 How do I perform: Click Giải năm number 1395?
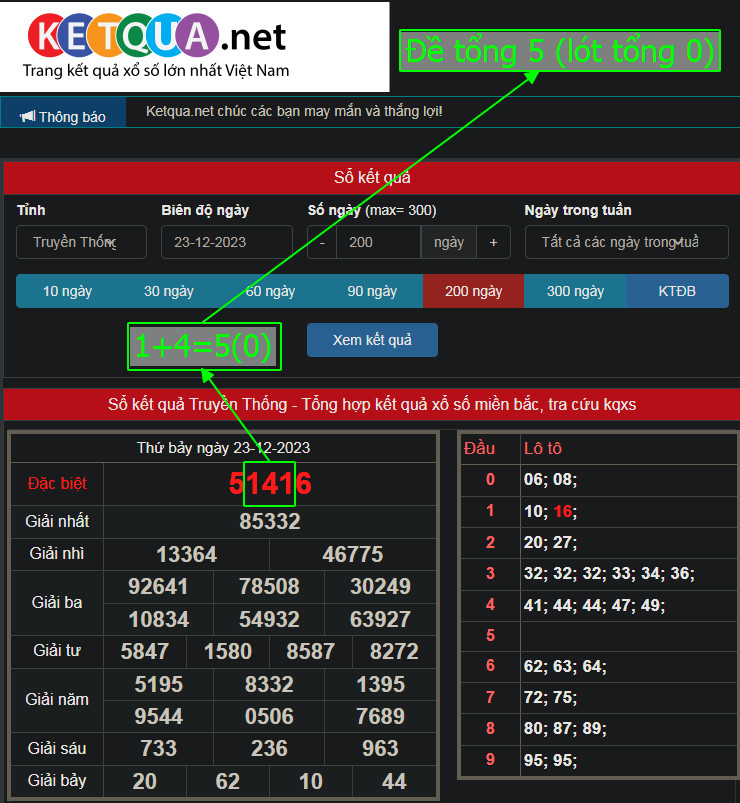380,684
